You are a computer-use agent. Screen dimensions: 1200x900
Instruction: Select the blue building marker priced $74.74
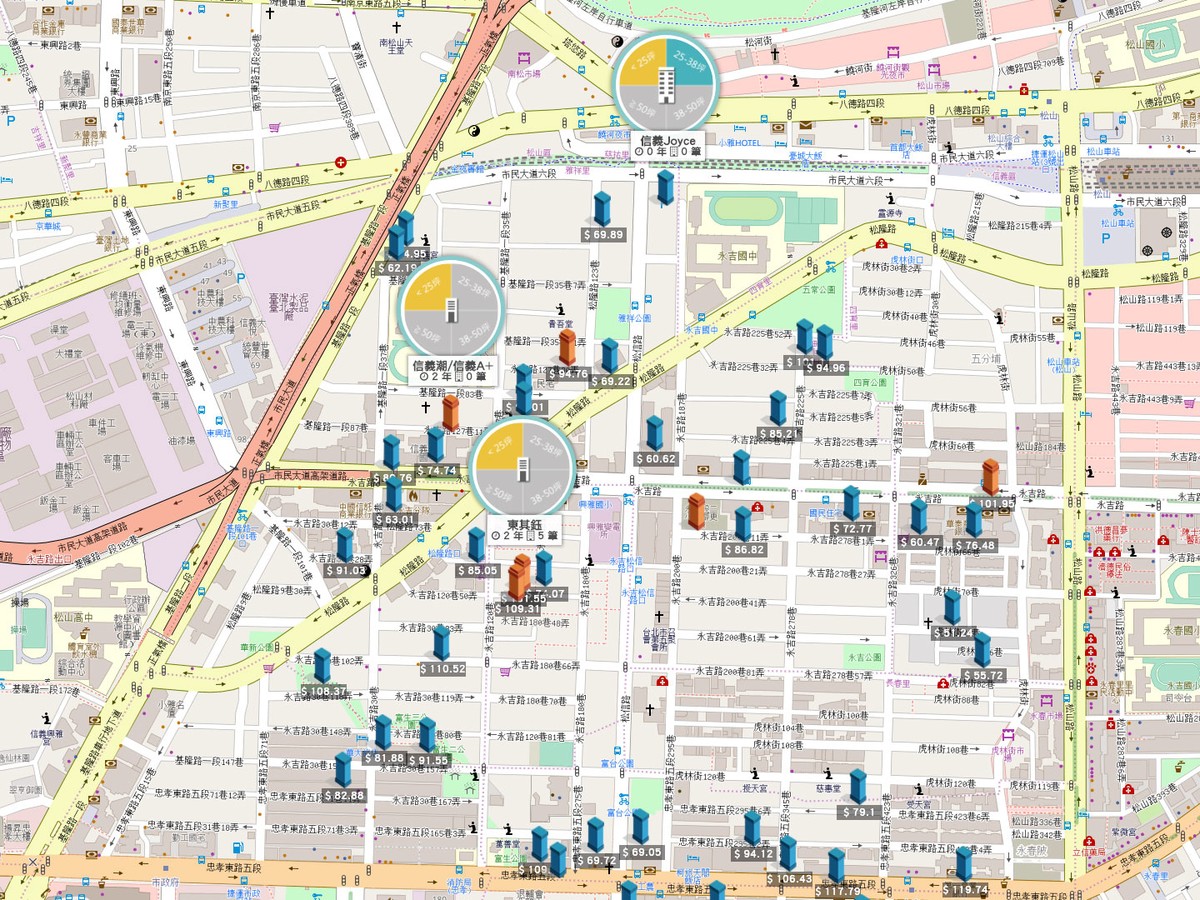coord(436,445)
